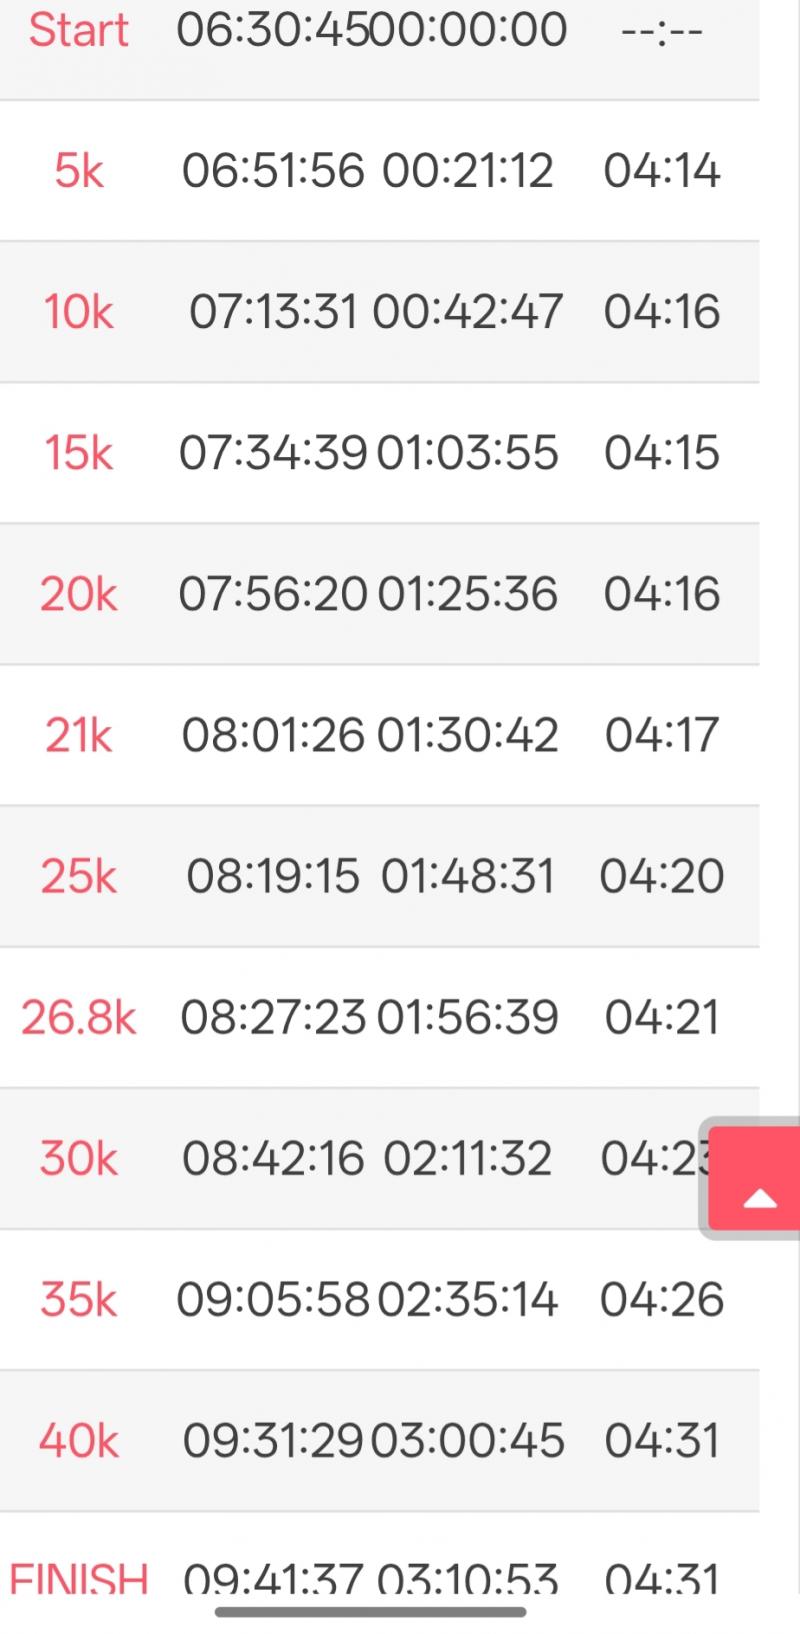Select the 21k elapsed time 01:30:42

467,736
